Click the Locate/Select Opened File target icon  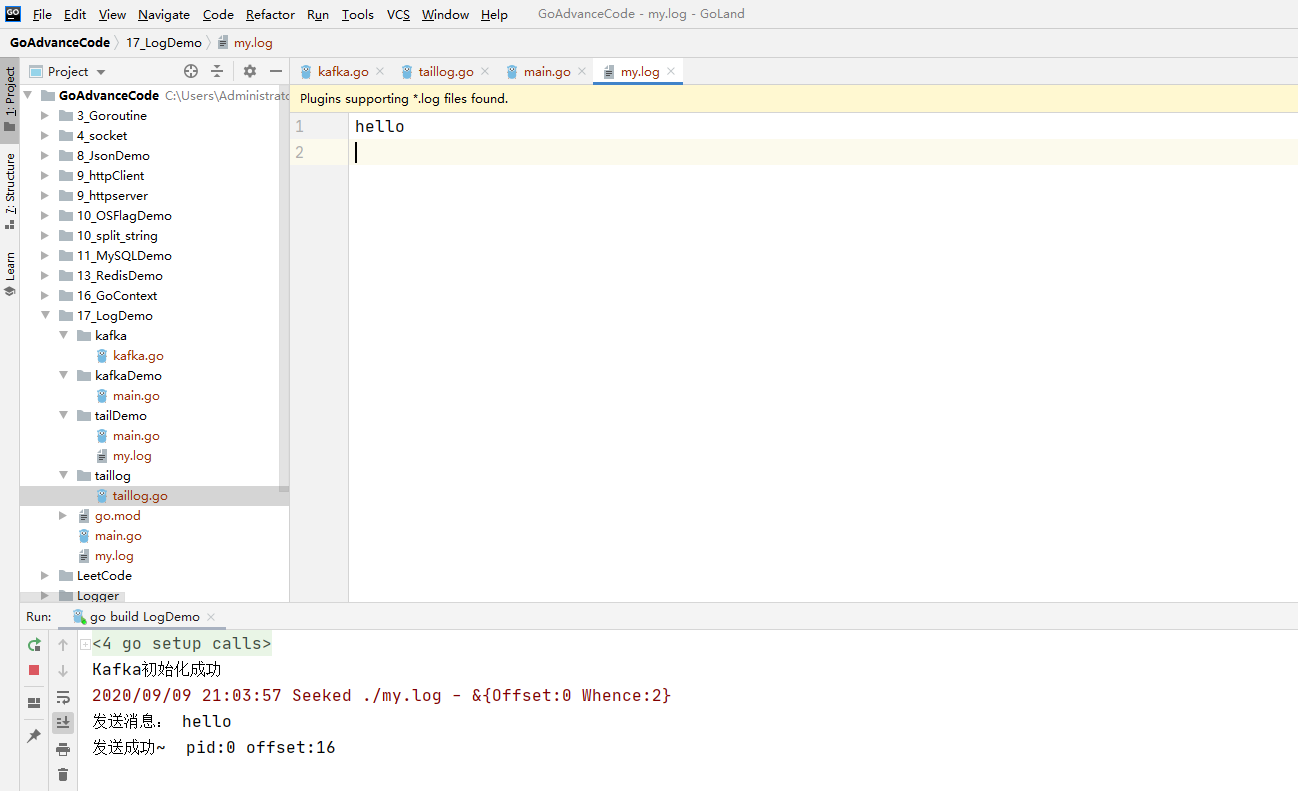pyautogui.click(x=191, y=71)
